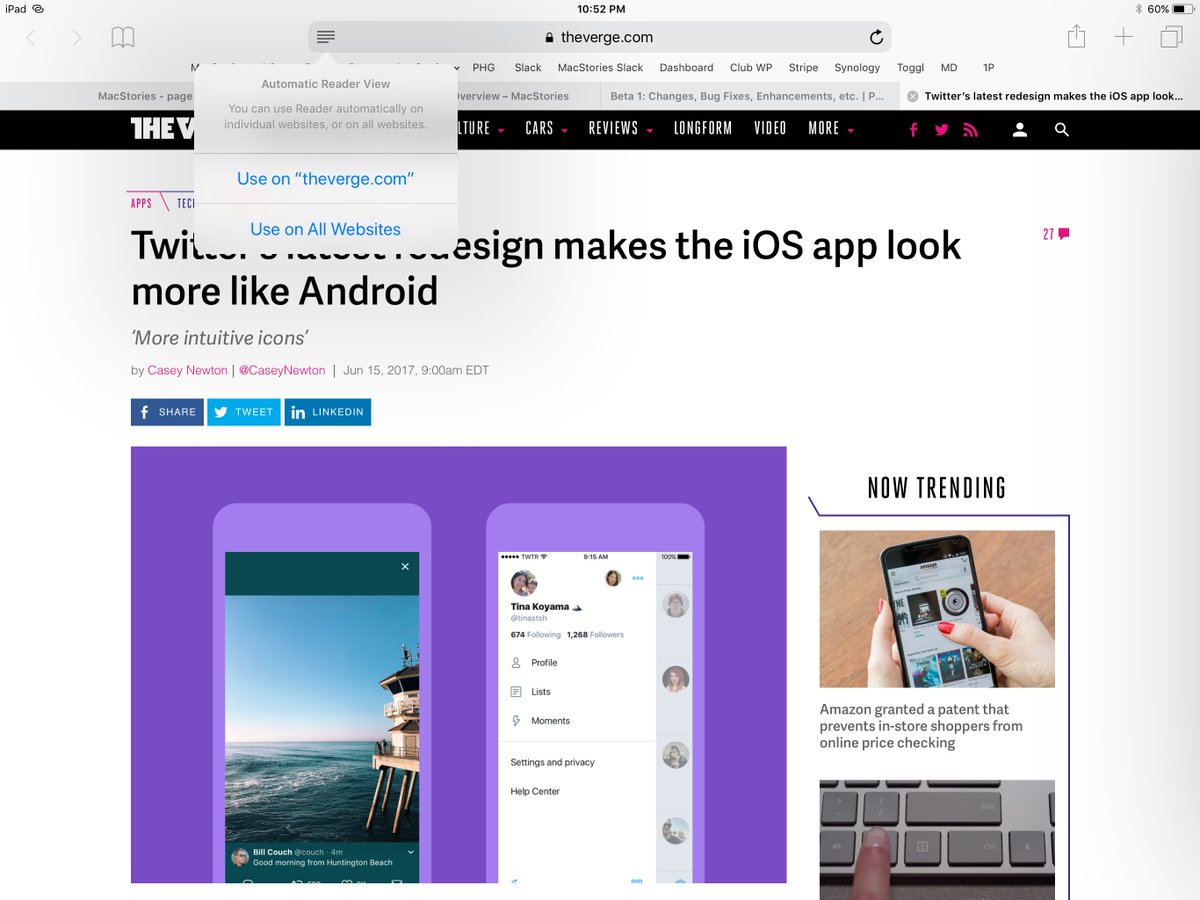
Task: Choose Use on All Websites
Action: coord(326,229)
